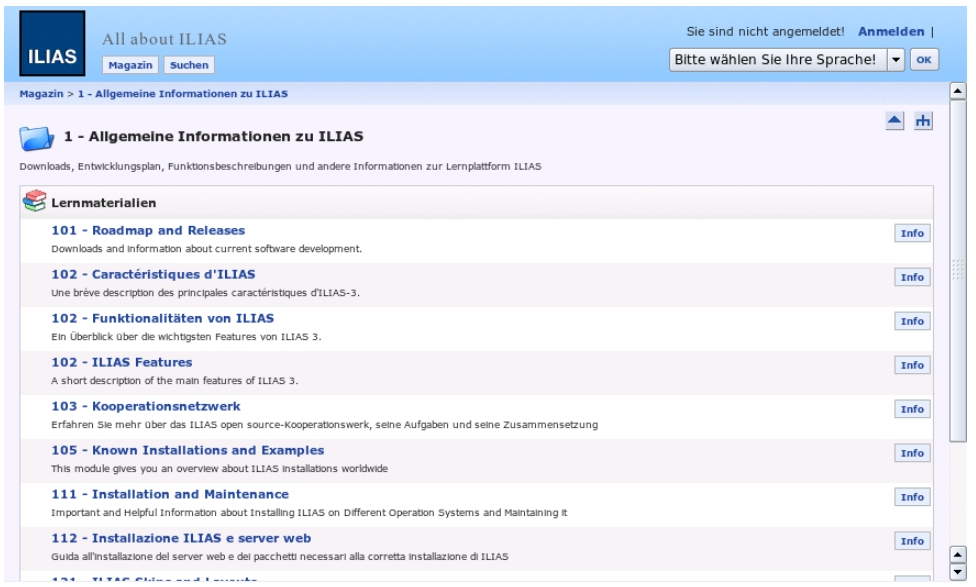Click Info for Roadmap and Releases
The image size is (976, 587).
(x=912, y=233)
